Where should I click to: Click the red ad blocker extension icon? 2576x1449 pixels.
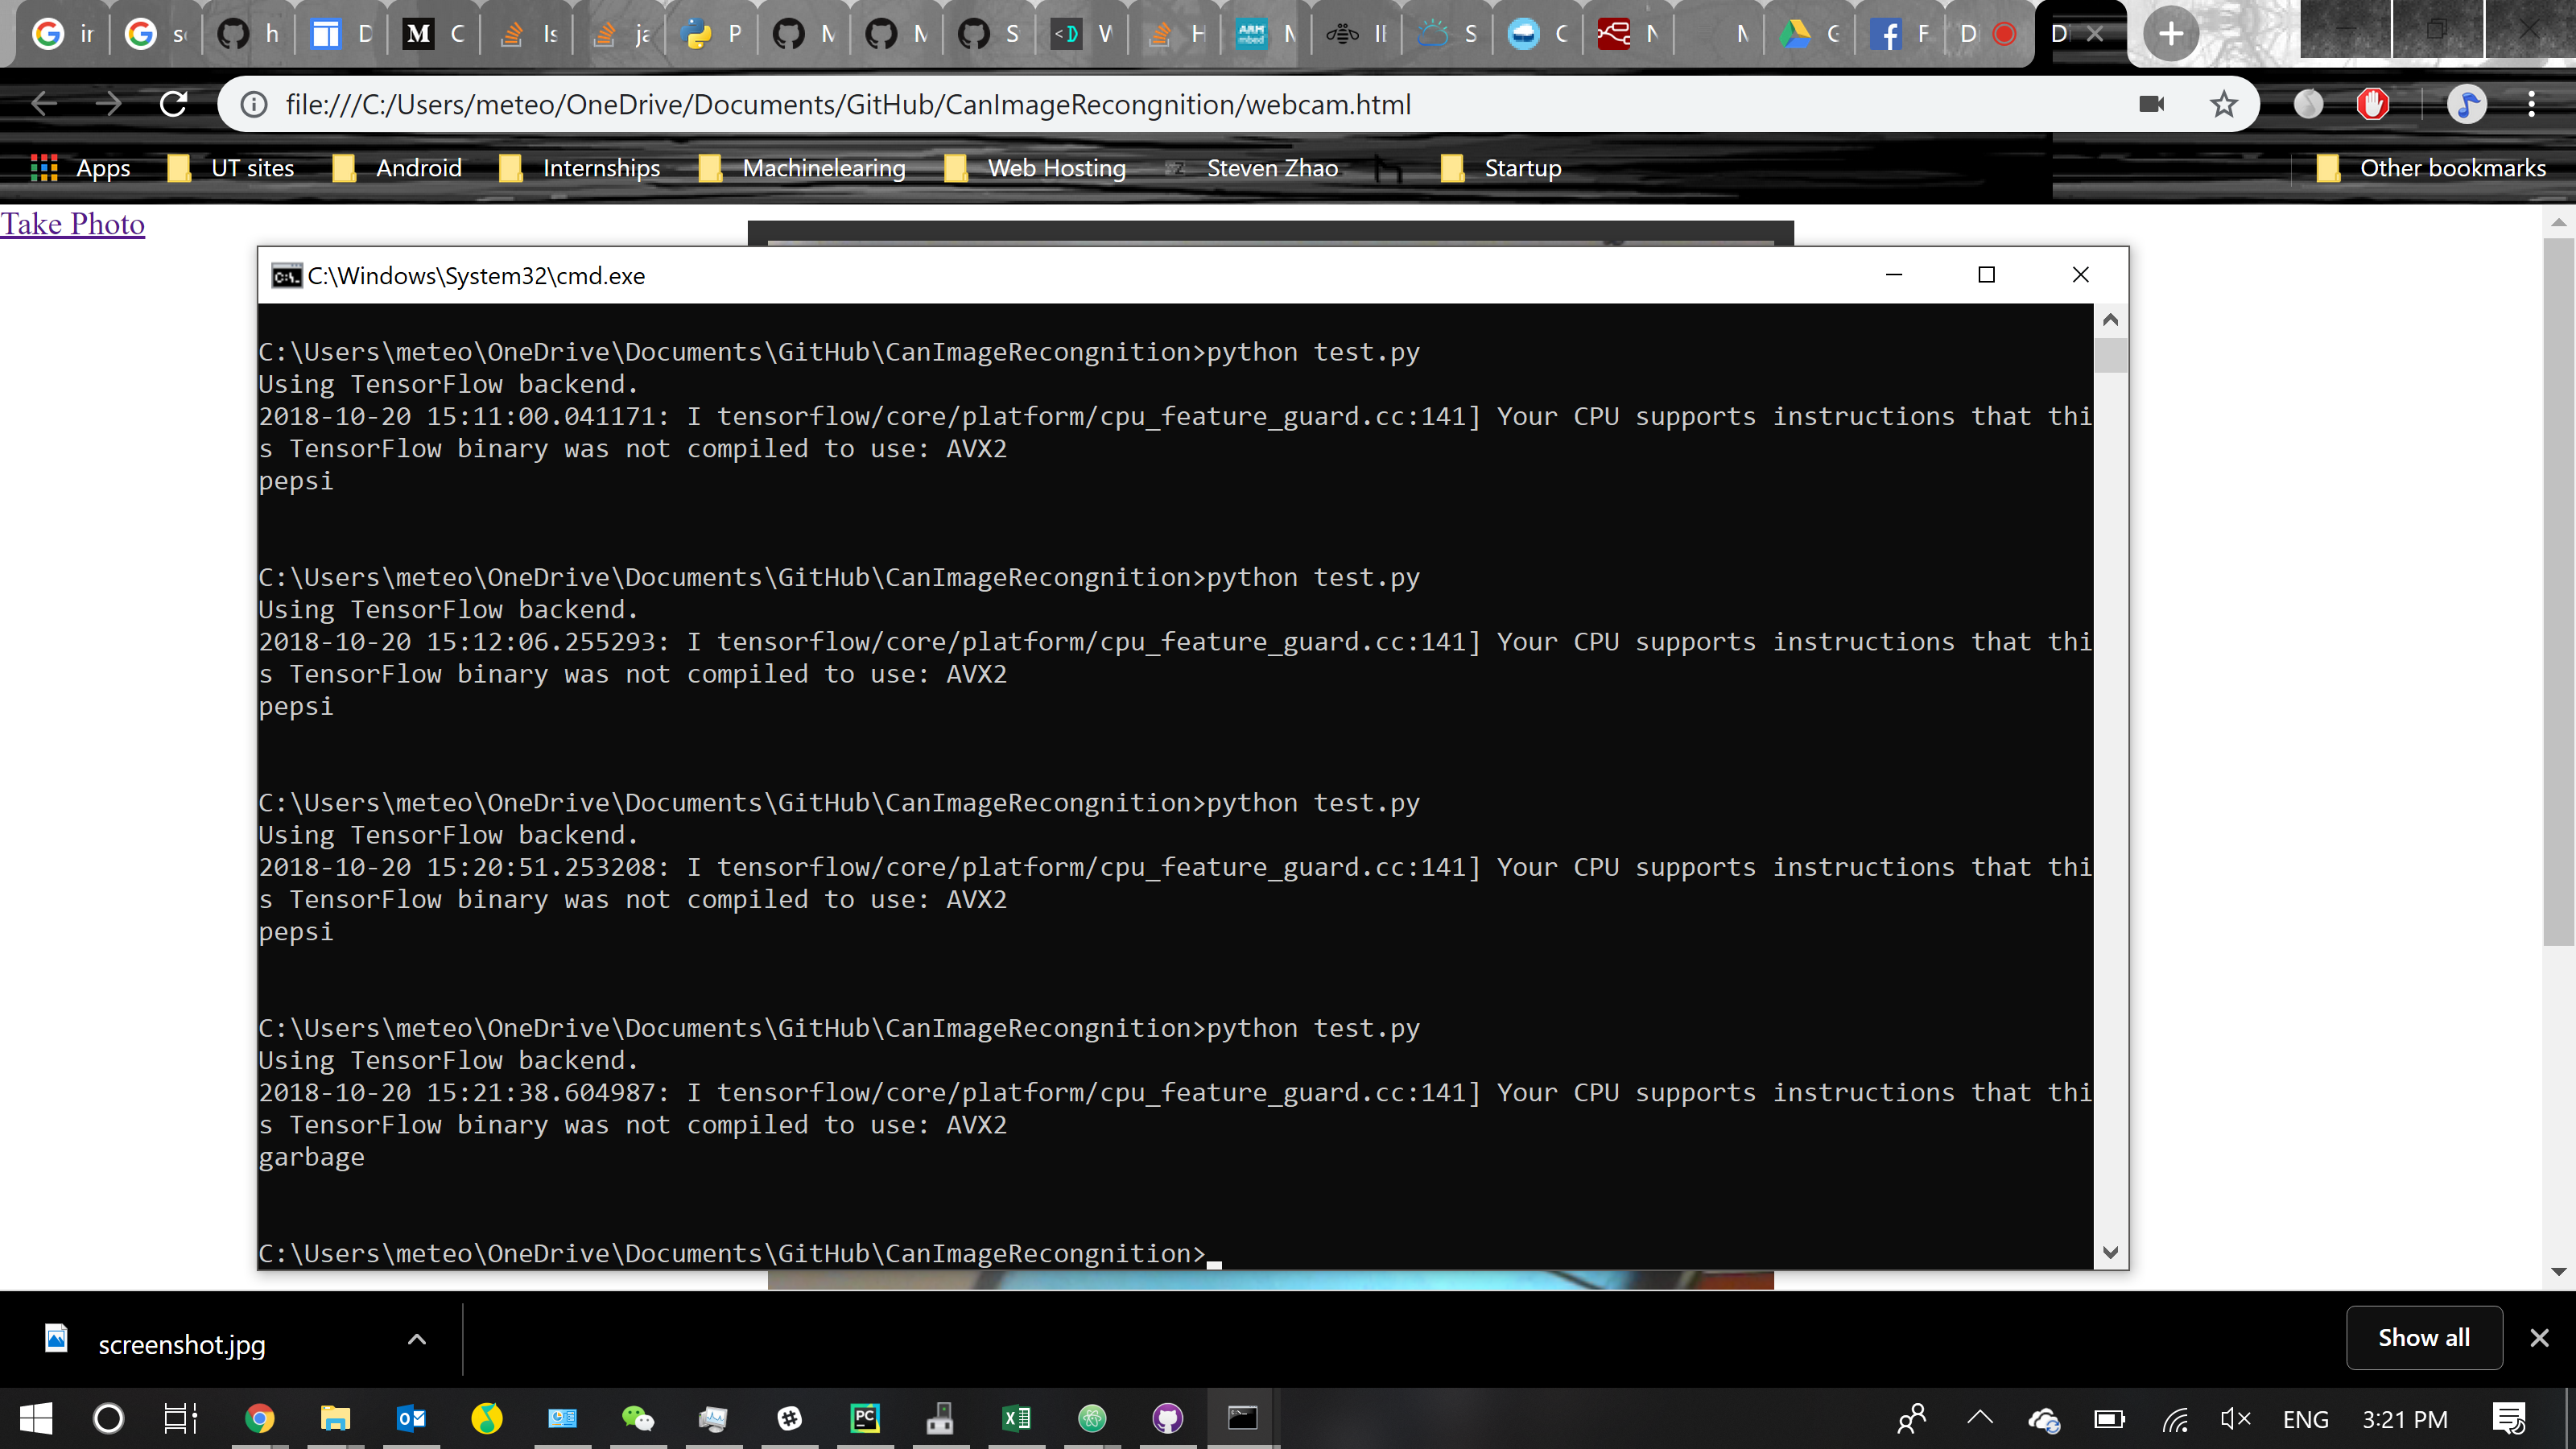[x=2372, y=104]
